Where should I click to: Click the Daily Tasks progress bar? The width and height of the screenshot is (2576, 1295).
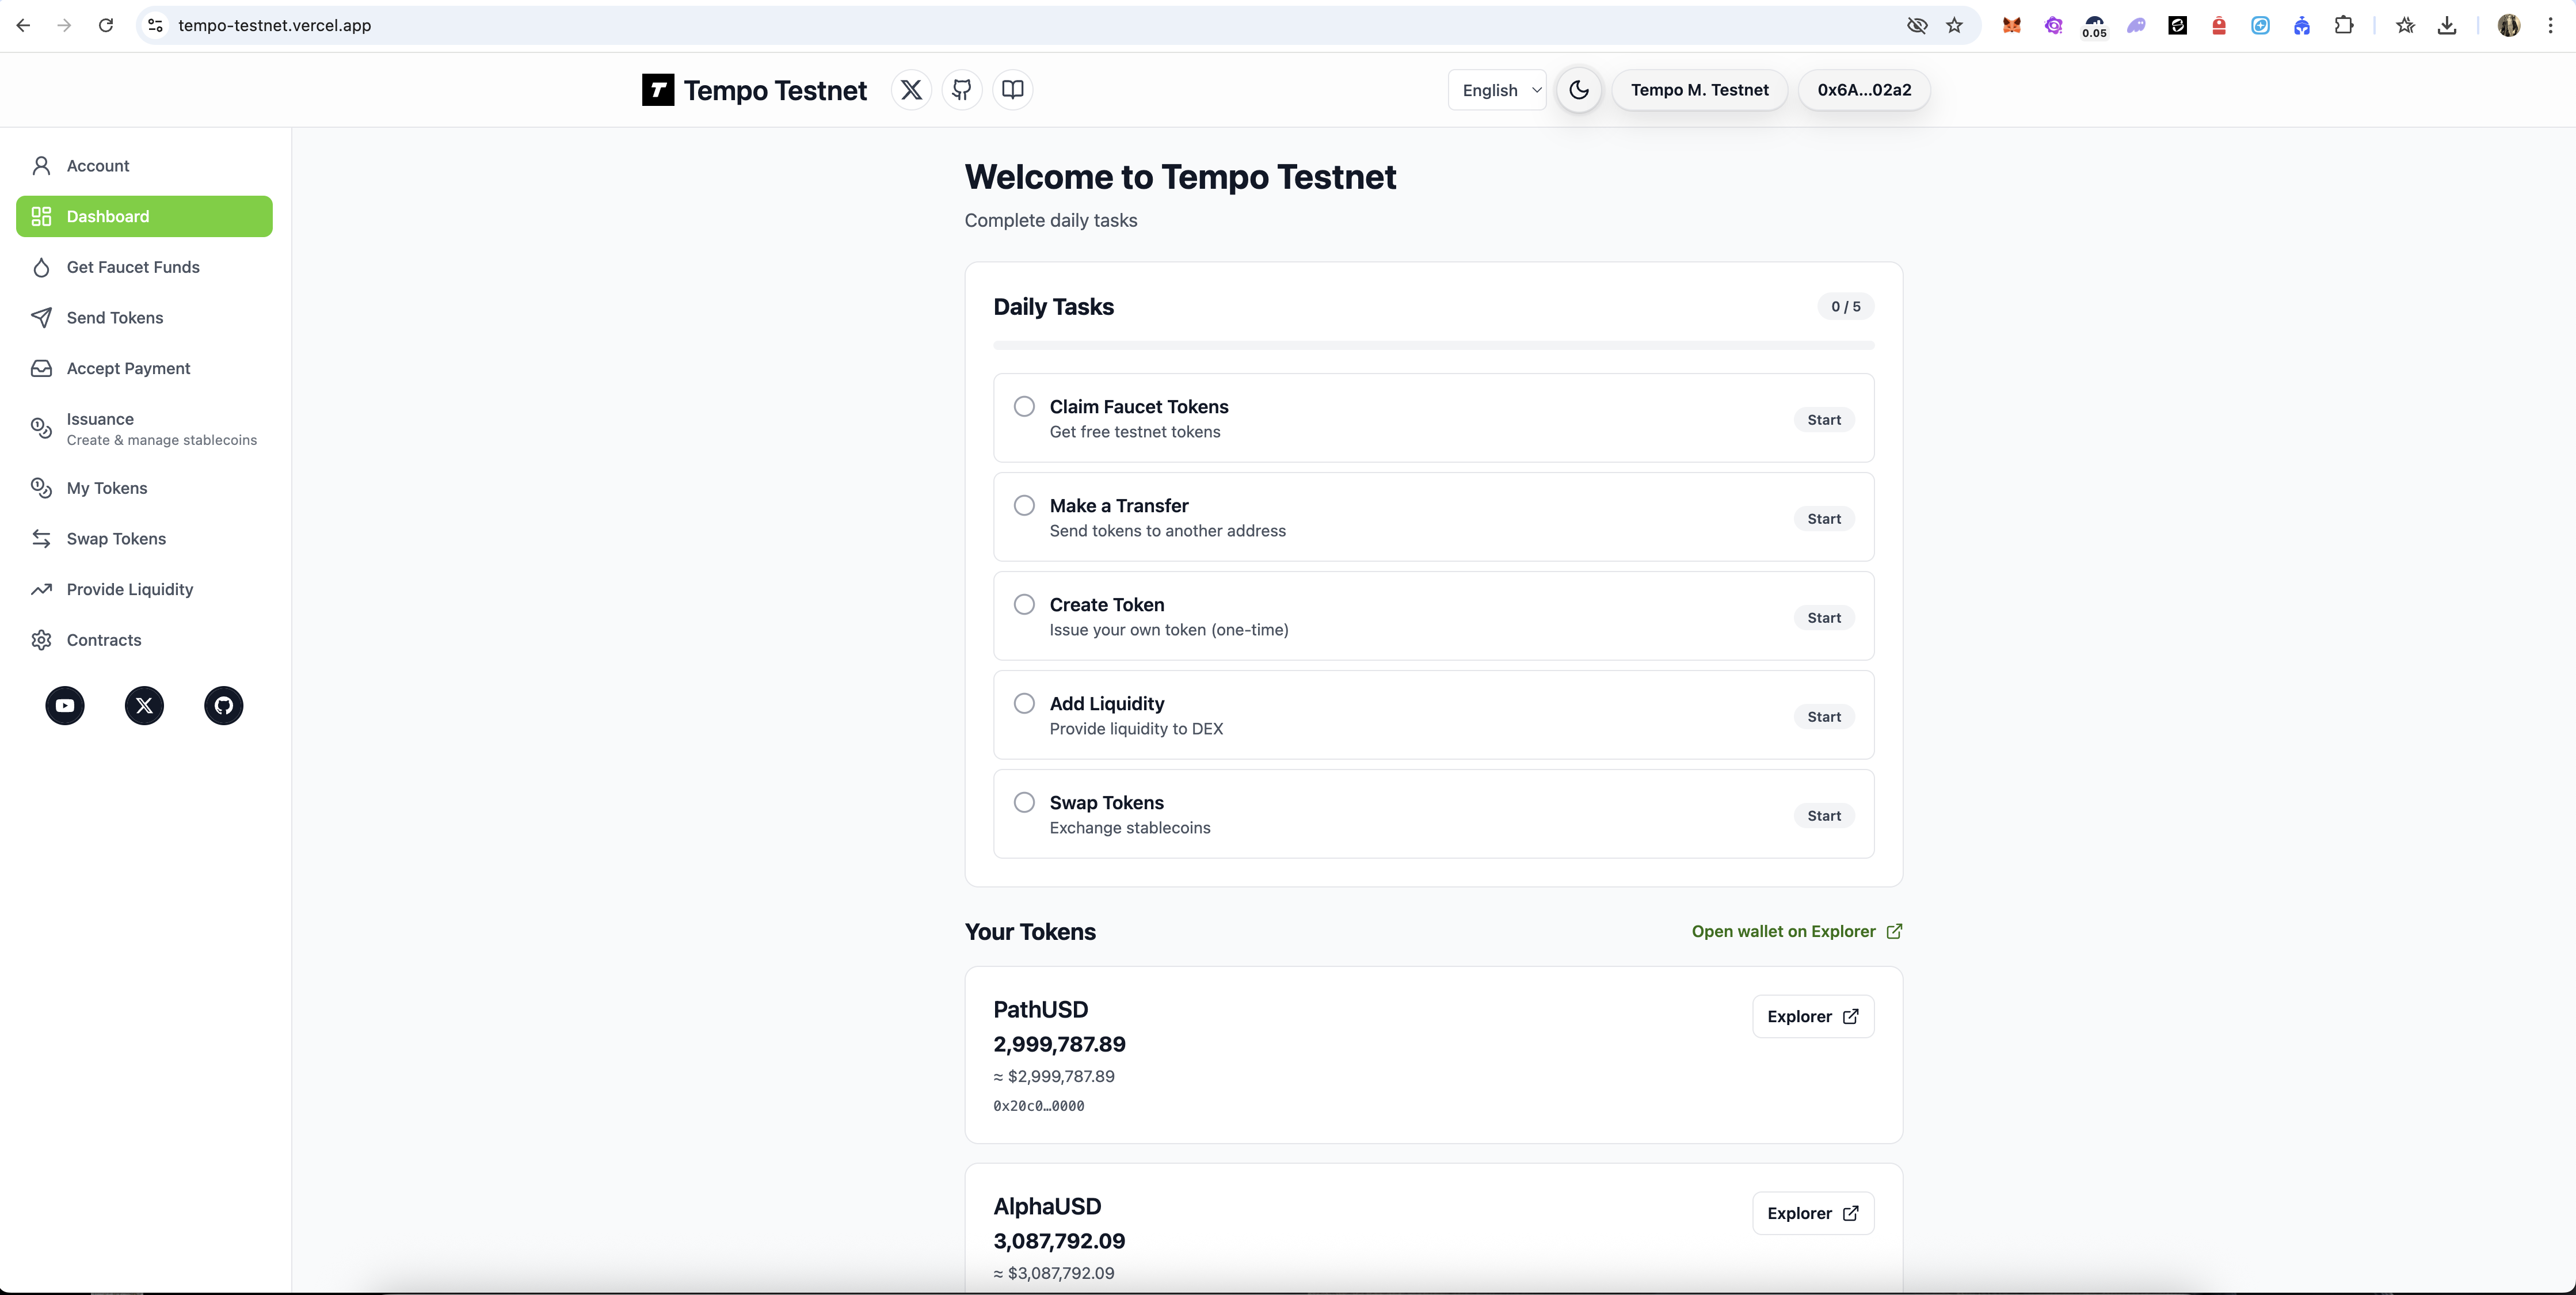1433,346
